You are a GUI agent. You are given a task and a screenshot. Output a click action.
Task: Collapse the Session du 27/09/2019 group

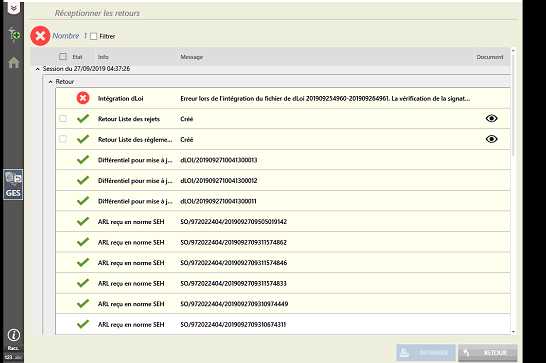point(38,69)
